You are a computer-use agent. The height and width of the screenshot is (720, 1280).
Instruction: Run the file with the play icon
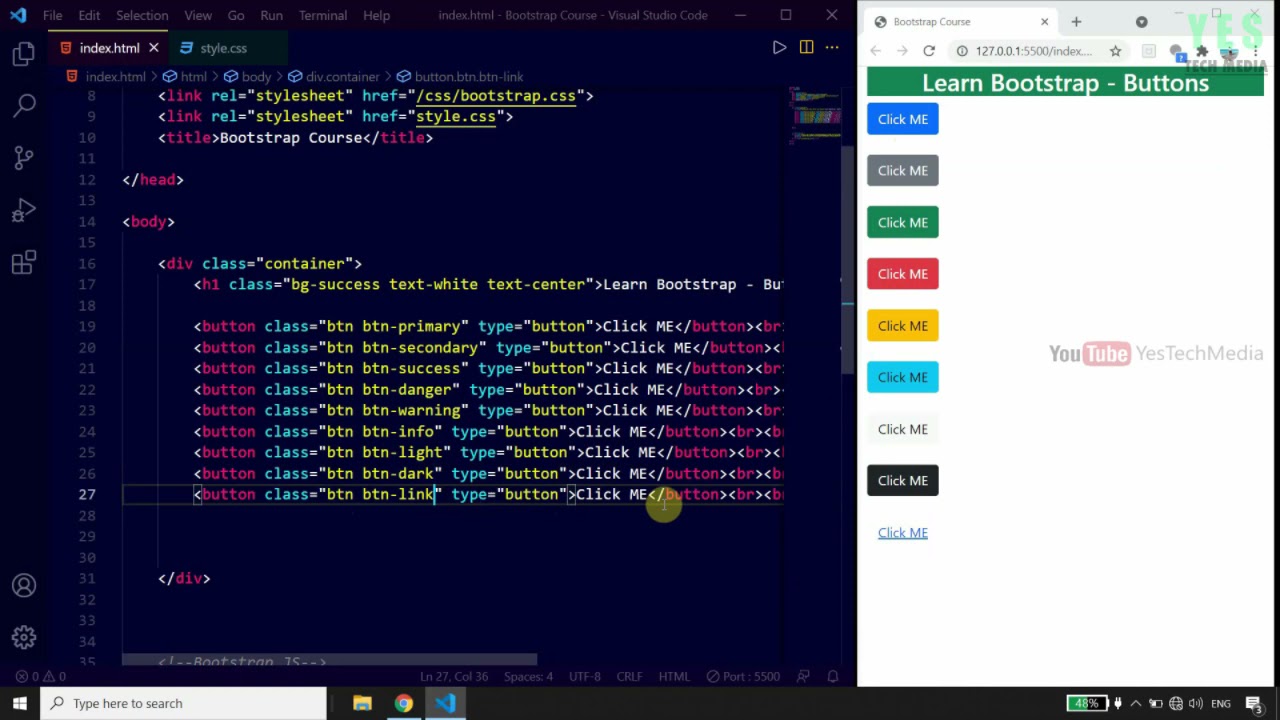click(x=779, y=47)
